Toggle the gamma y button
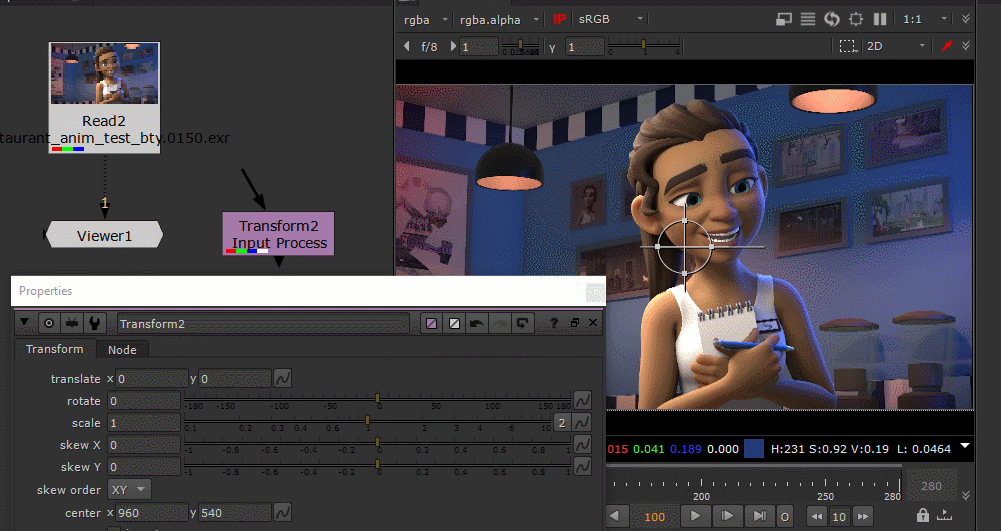 [552, 47]
